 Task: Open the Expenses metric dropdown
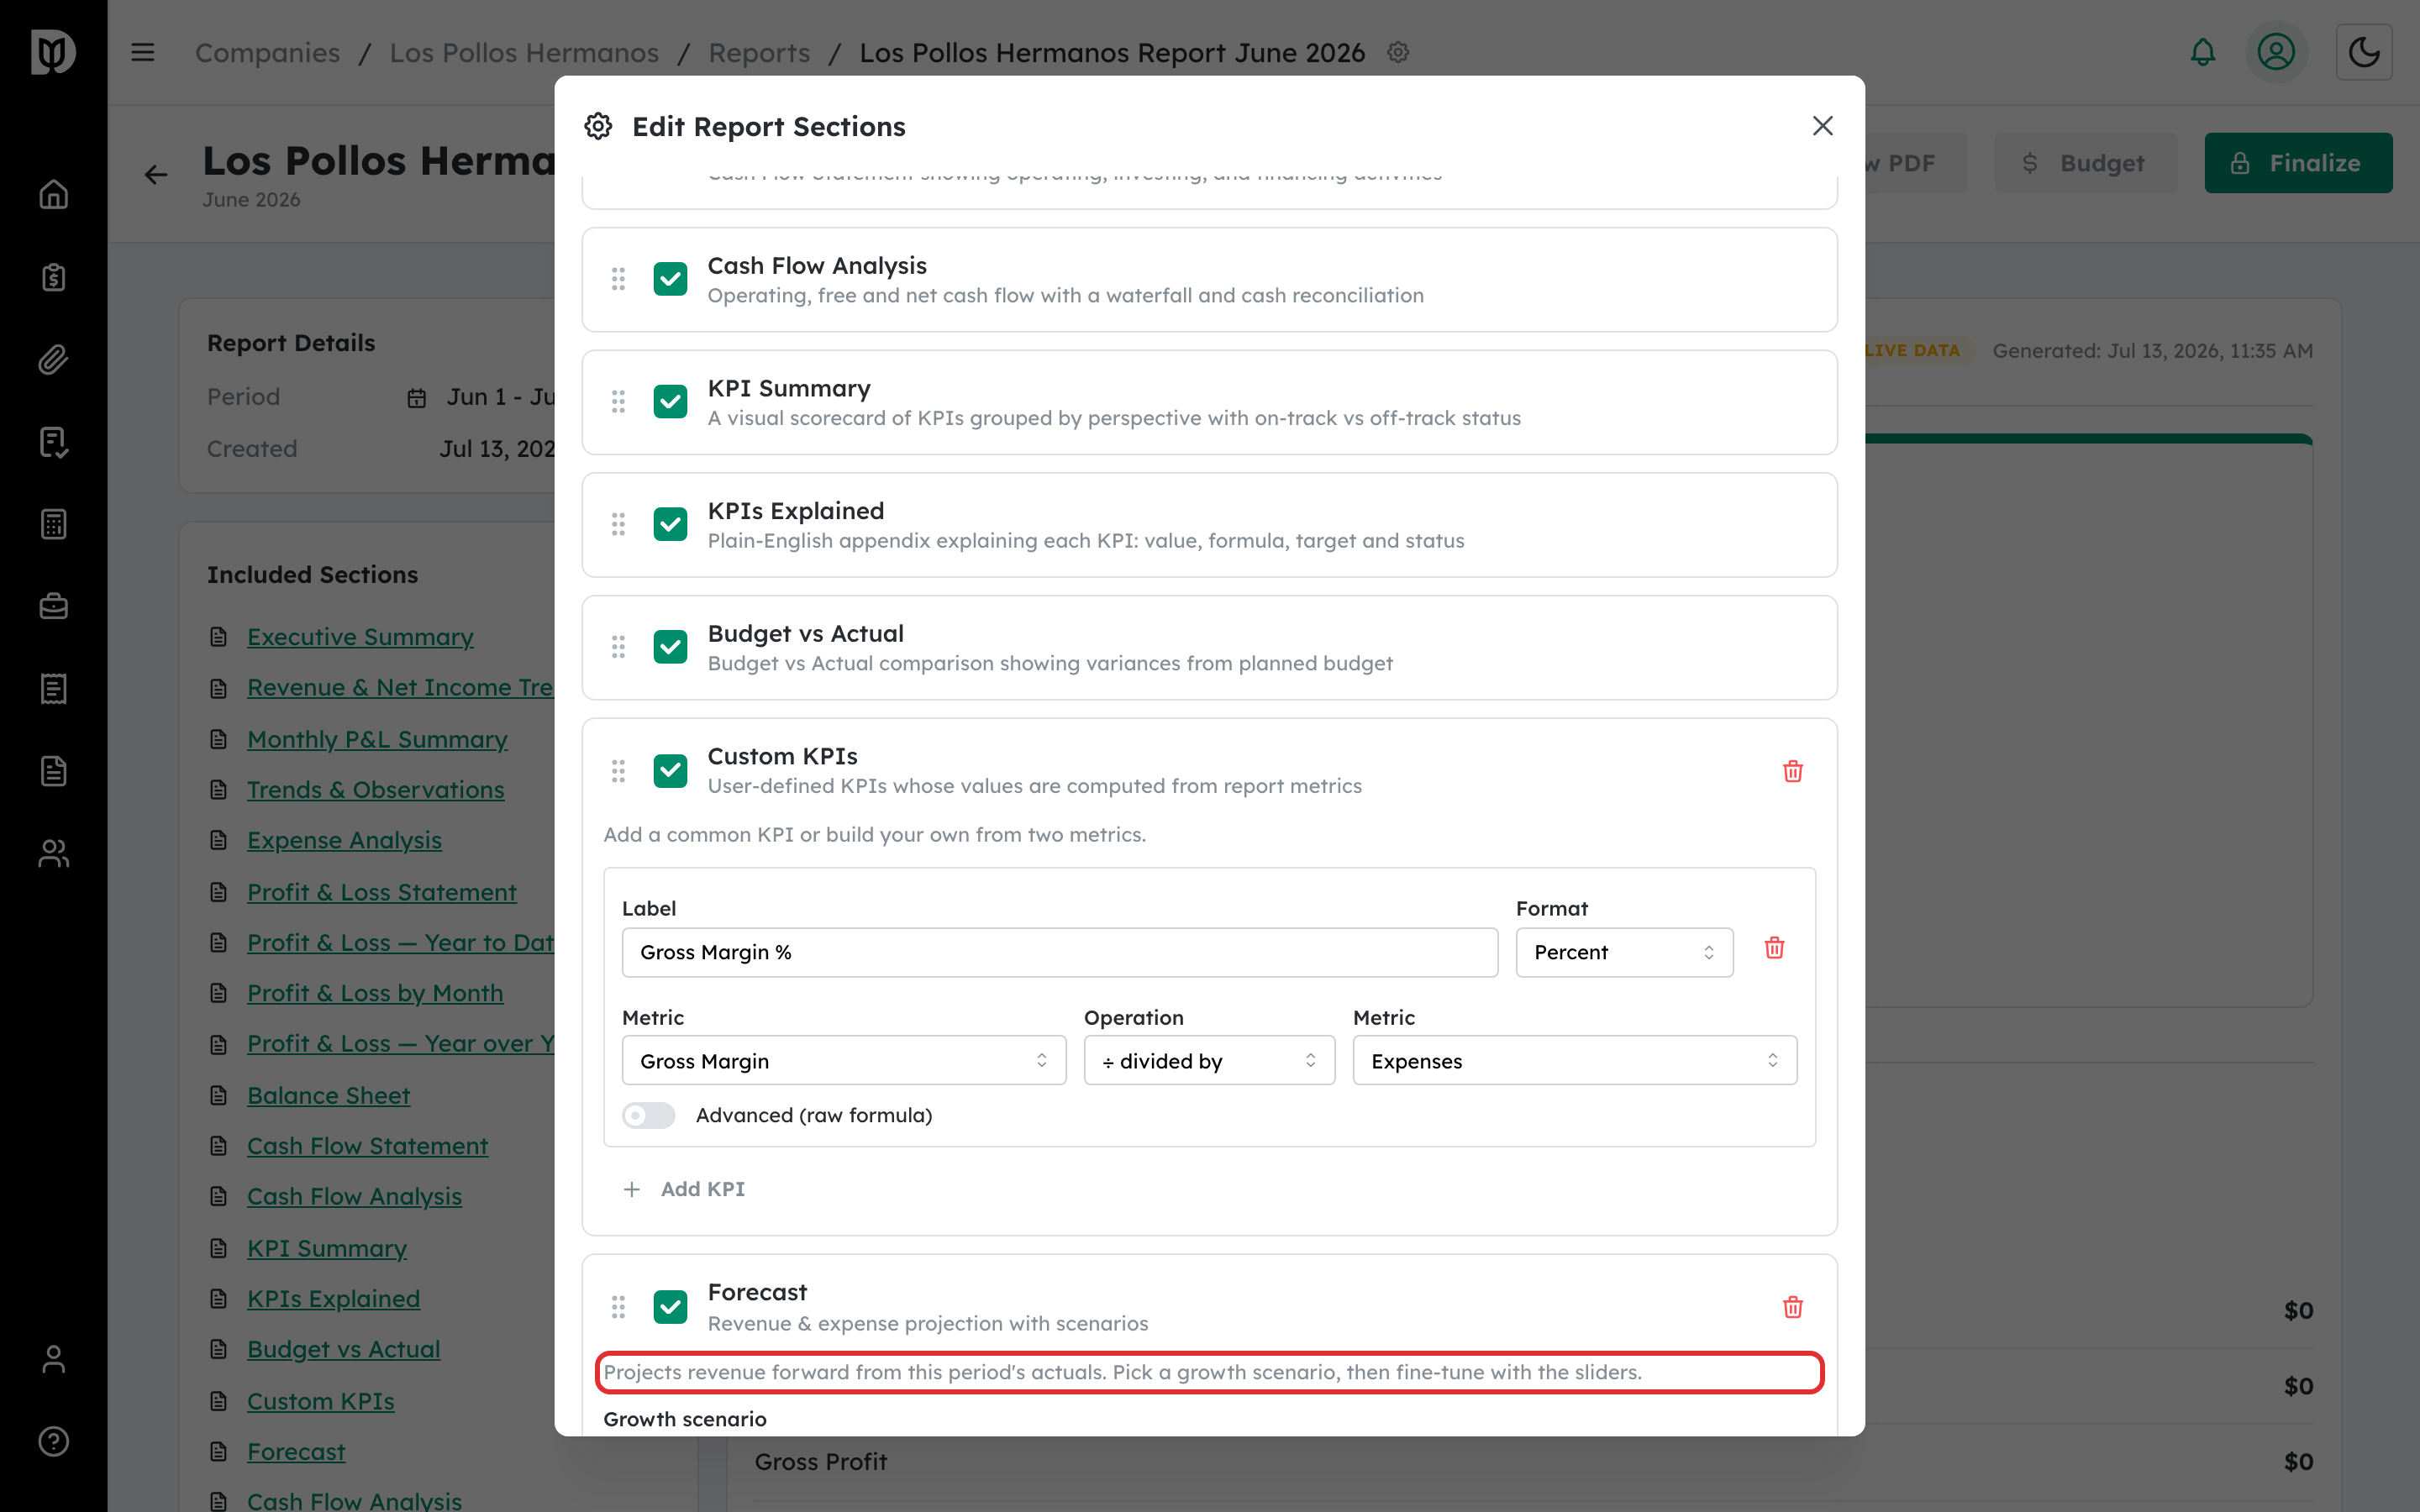pyautogui.click(x=1574, y=1060)
